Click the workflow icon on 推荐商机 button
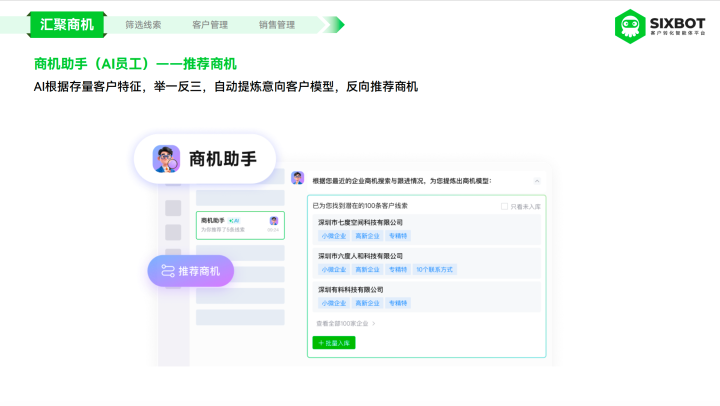Screen dimensions: 720x406 coord(168,271)
